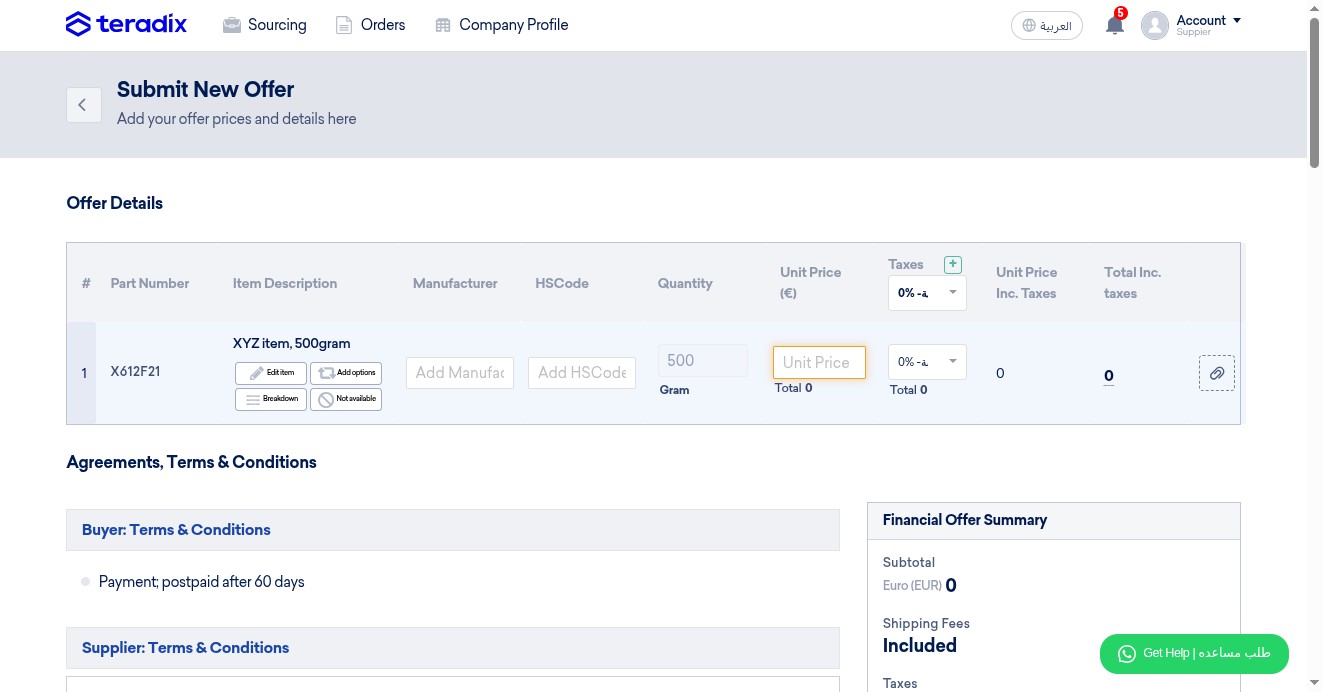Viewport: 1322px width, 692px height.
Task: Click the Add HSCode field
Action: point(582,373)
